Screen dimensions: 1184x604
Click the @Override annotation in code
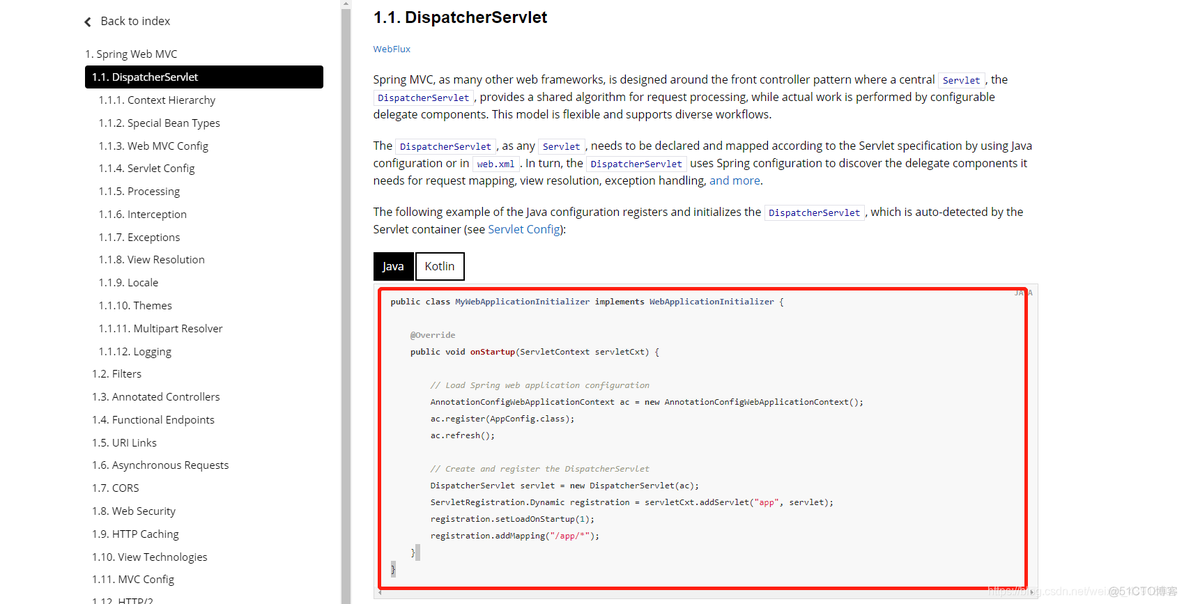coord(433,335)
